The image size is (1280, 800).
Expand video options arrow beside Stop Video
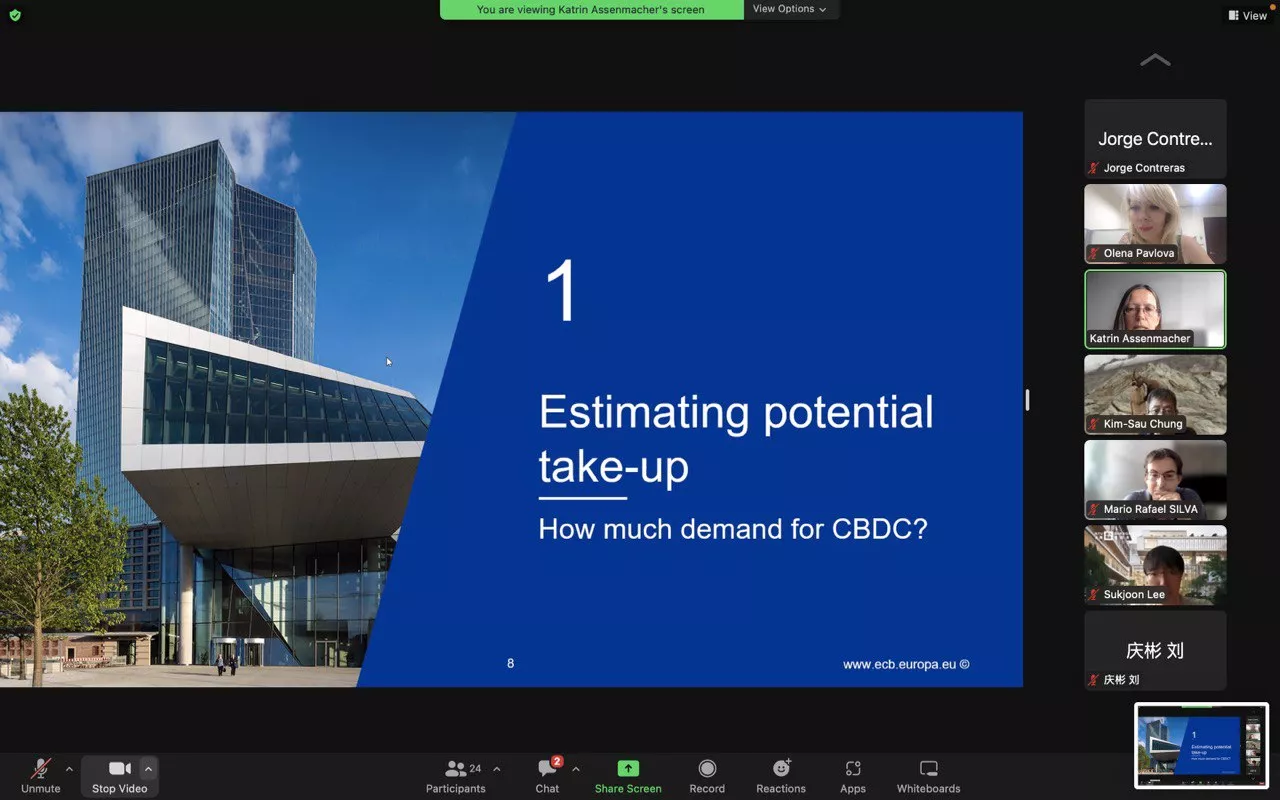[148, 769]
